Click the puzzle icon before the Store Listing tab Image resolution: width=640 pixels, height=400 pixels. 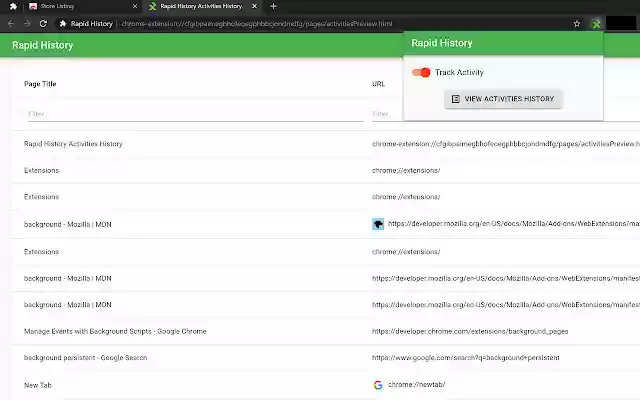pos(13,6)
